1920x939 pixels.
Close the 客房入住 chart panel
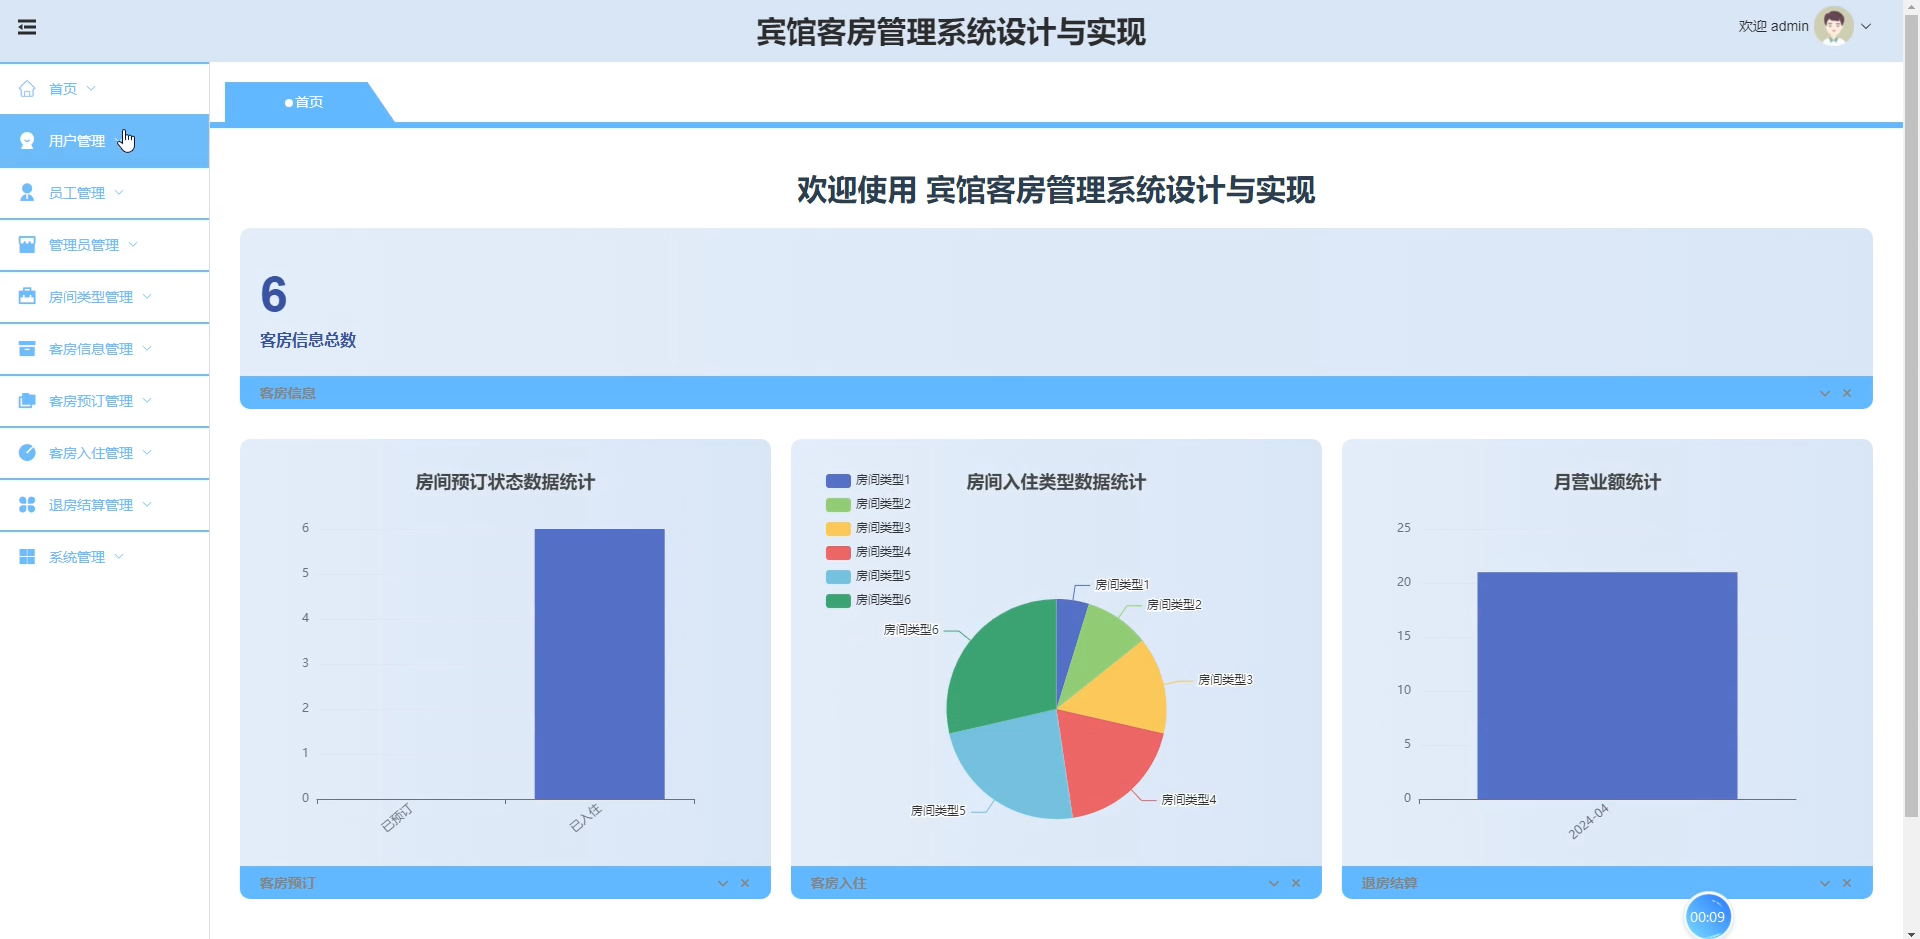coord(1296,883)
